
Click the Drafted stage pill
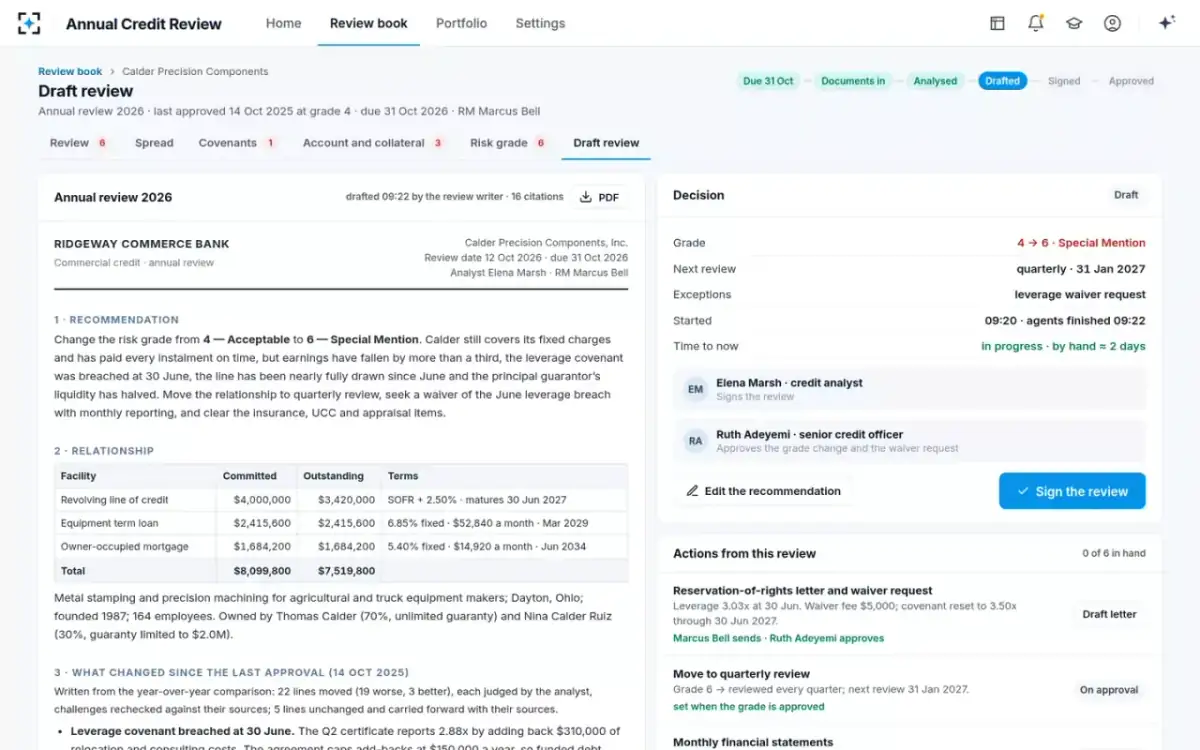pyautogui.click(x=1002, y=81)
